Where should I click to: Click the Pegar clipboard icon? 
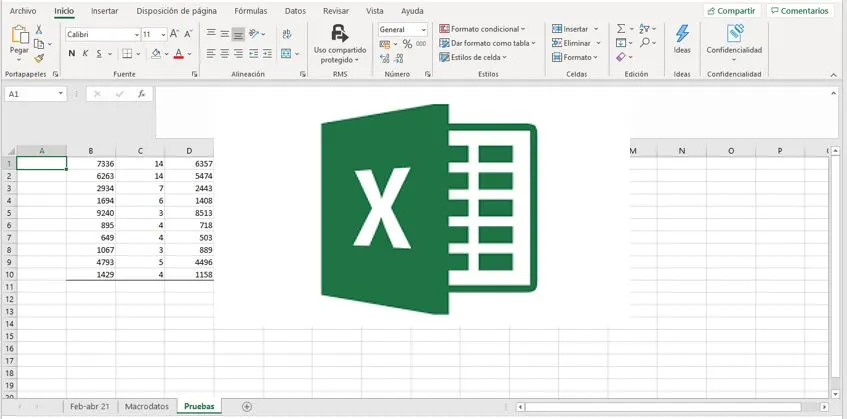point(20,35)
